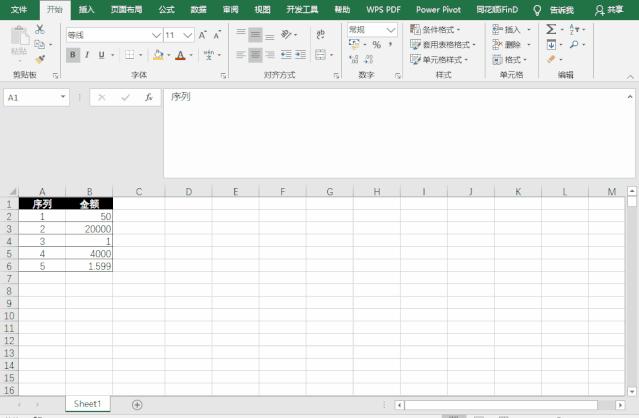
Task: Apply percent style
Action: (x=377, y=44)
